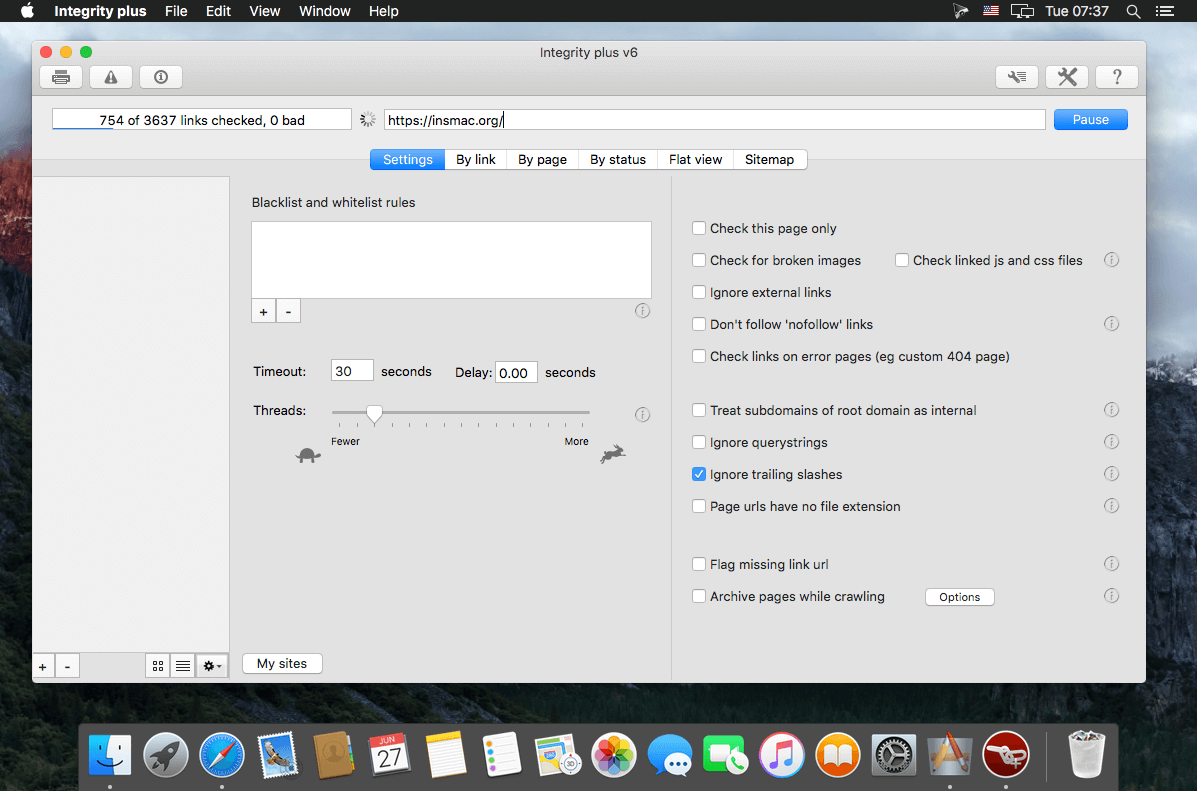The image size is (1197, 791).
Task: Open archive Options button
Action: [960, 596]
